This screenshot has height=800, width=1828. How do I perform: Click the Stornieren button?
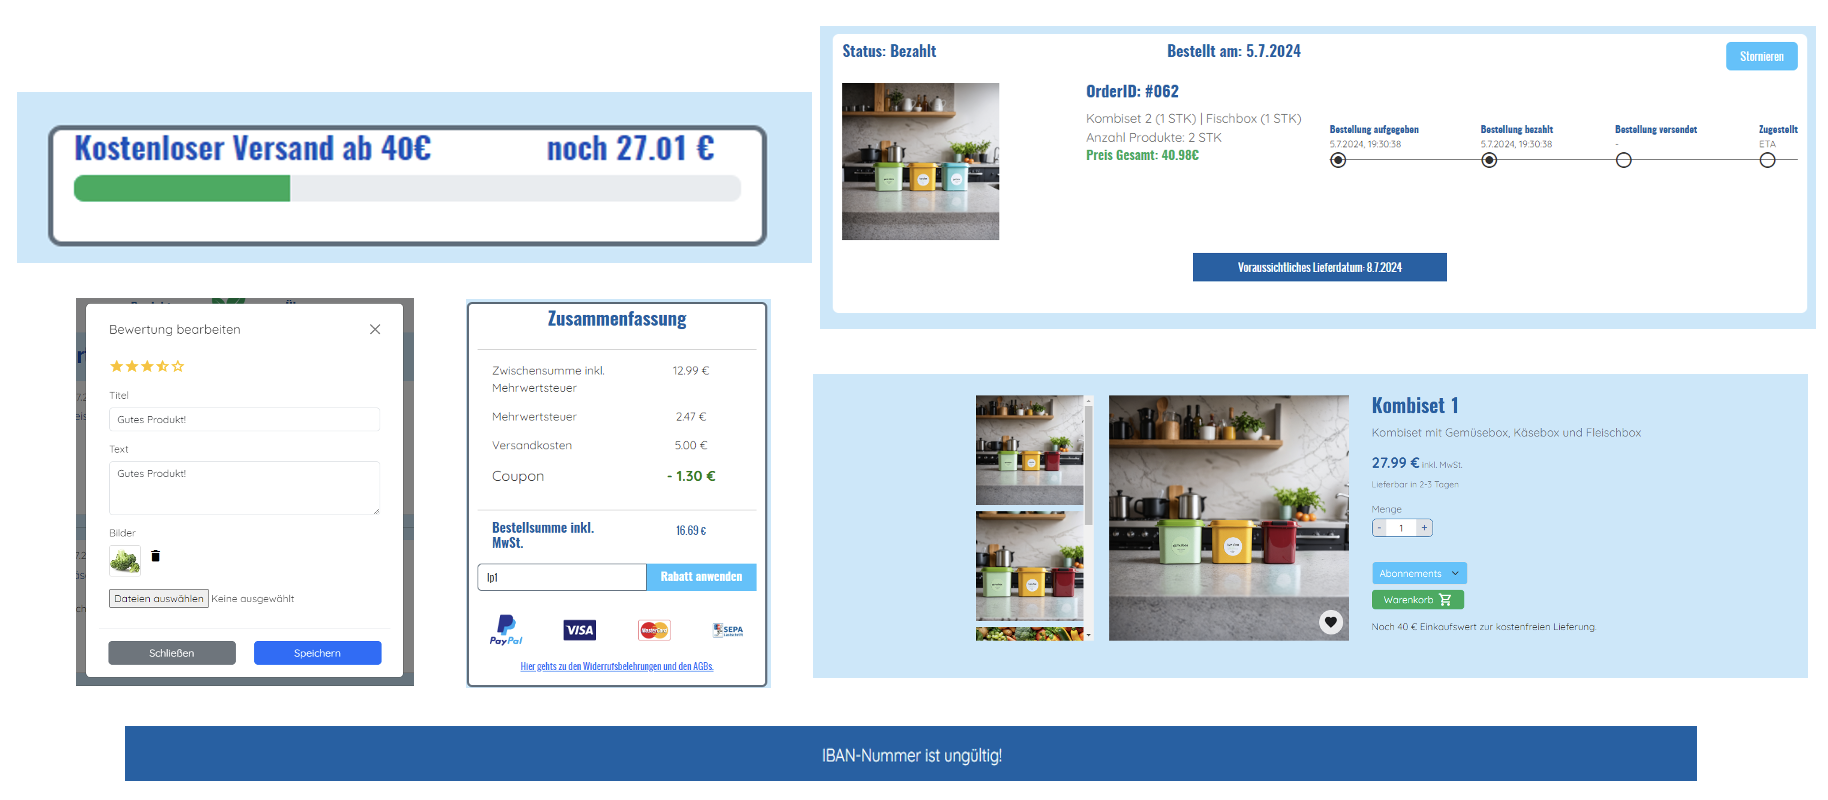1761,57
